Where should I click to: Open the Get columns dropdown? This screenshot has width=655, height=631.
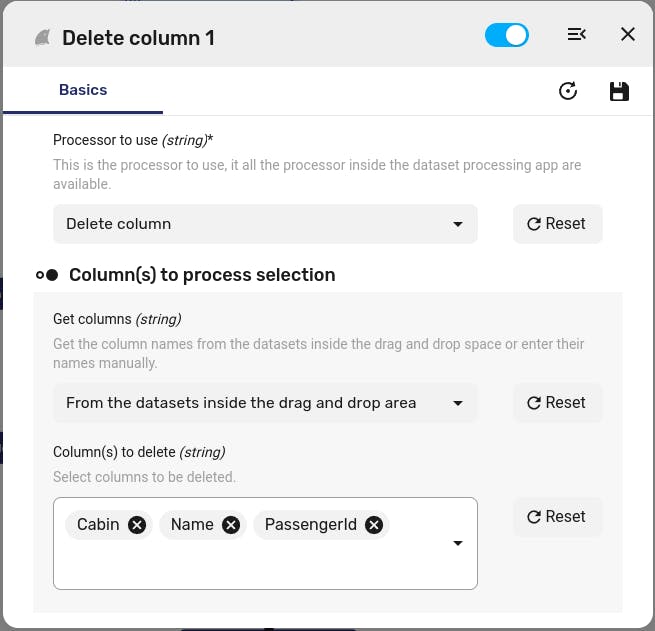click(265, 403)
